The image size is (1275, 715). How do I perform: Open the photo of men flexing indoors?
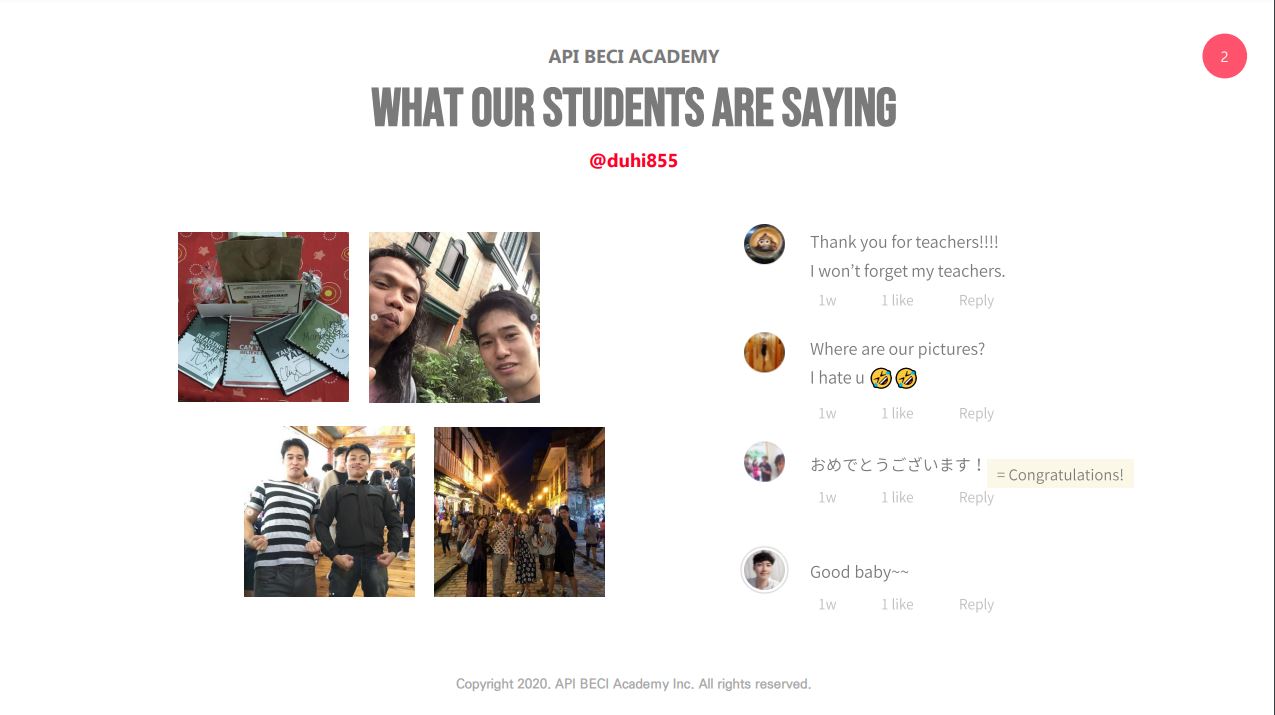329,512
